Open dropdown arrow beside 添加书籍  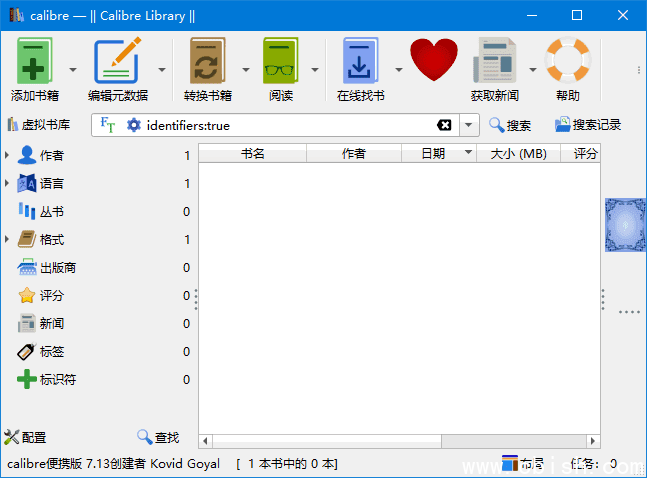tap(73, 70)
